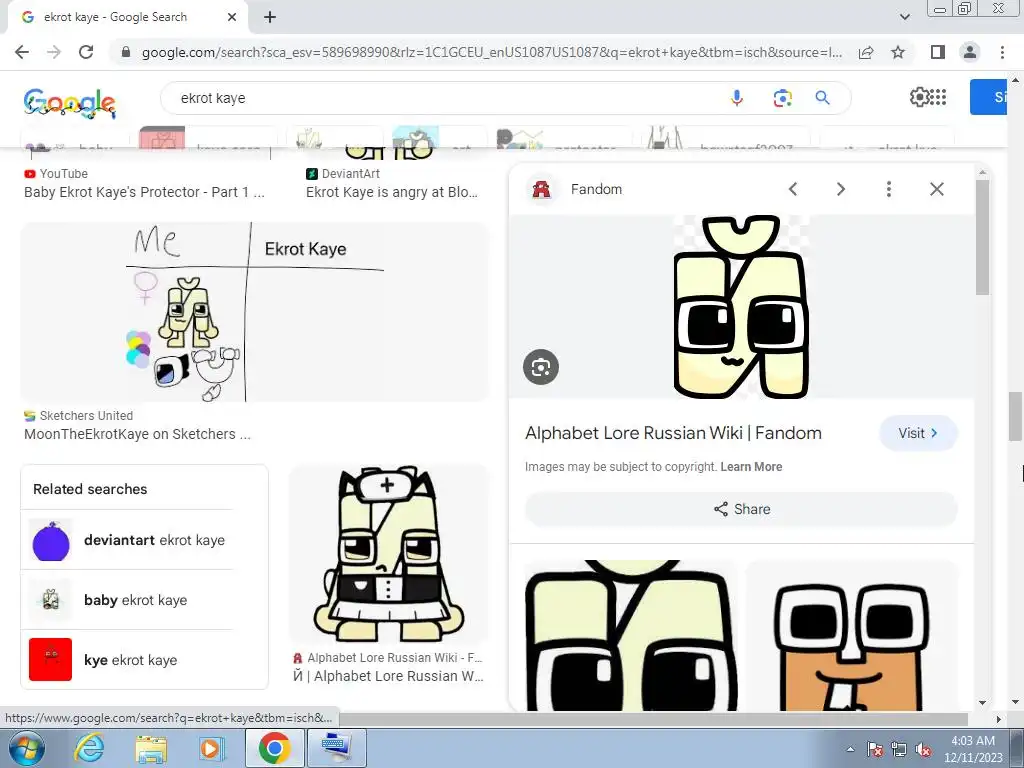Screen dimensions: 1024x768
Task: Select related search baby ekrot kaye
Action: [x=129, y=600]
